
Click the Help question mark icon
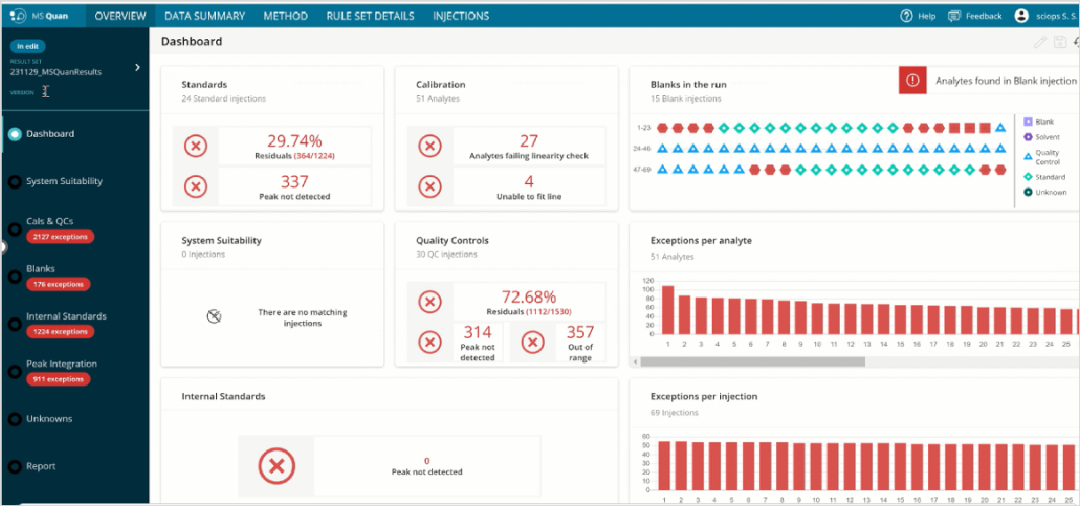pyautogui.click(x=906, y=16)
